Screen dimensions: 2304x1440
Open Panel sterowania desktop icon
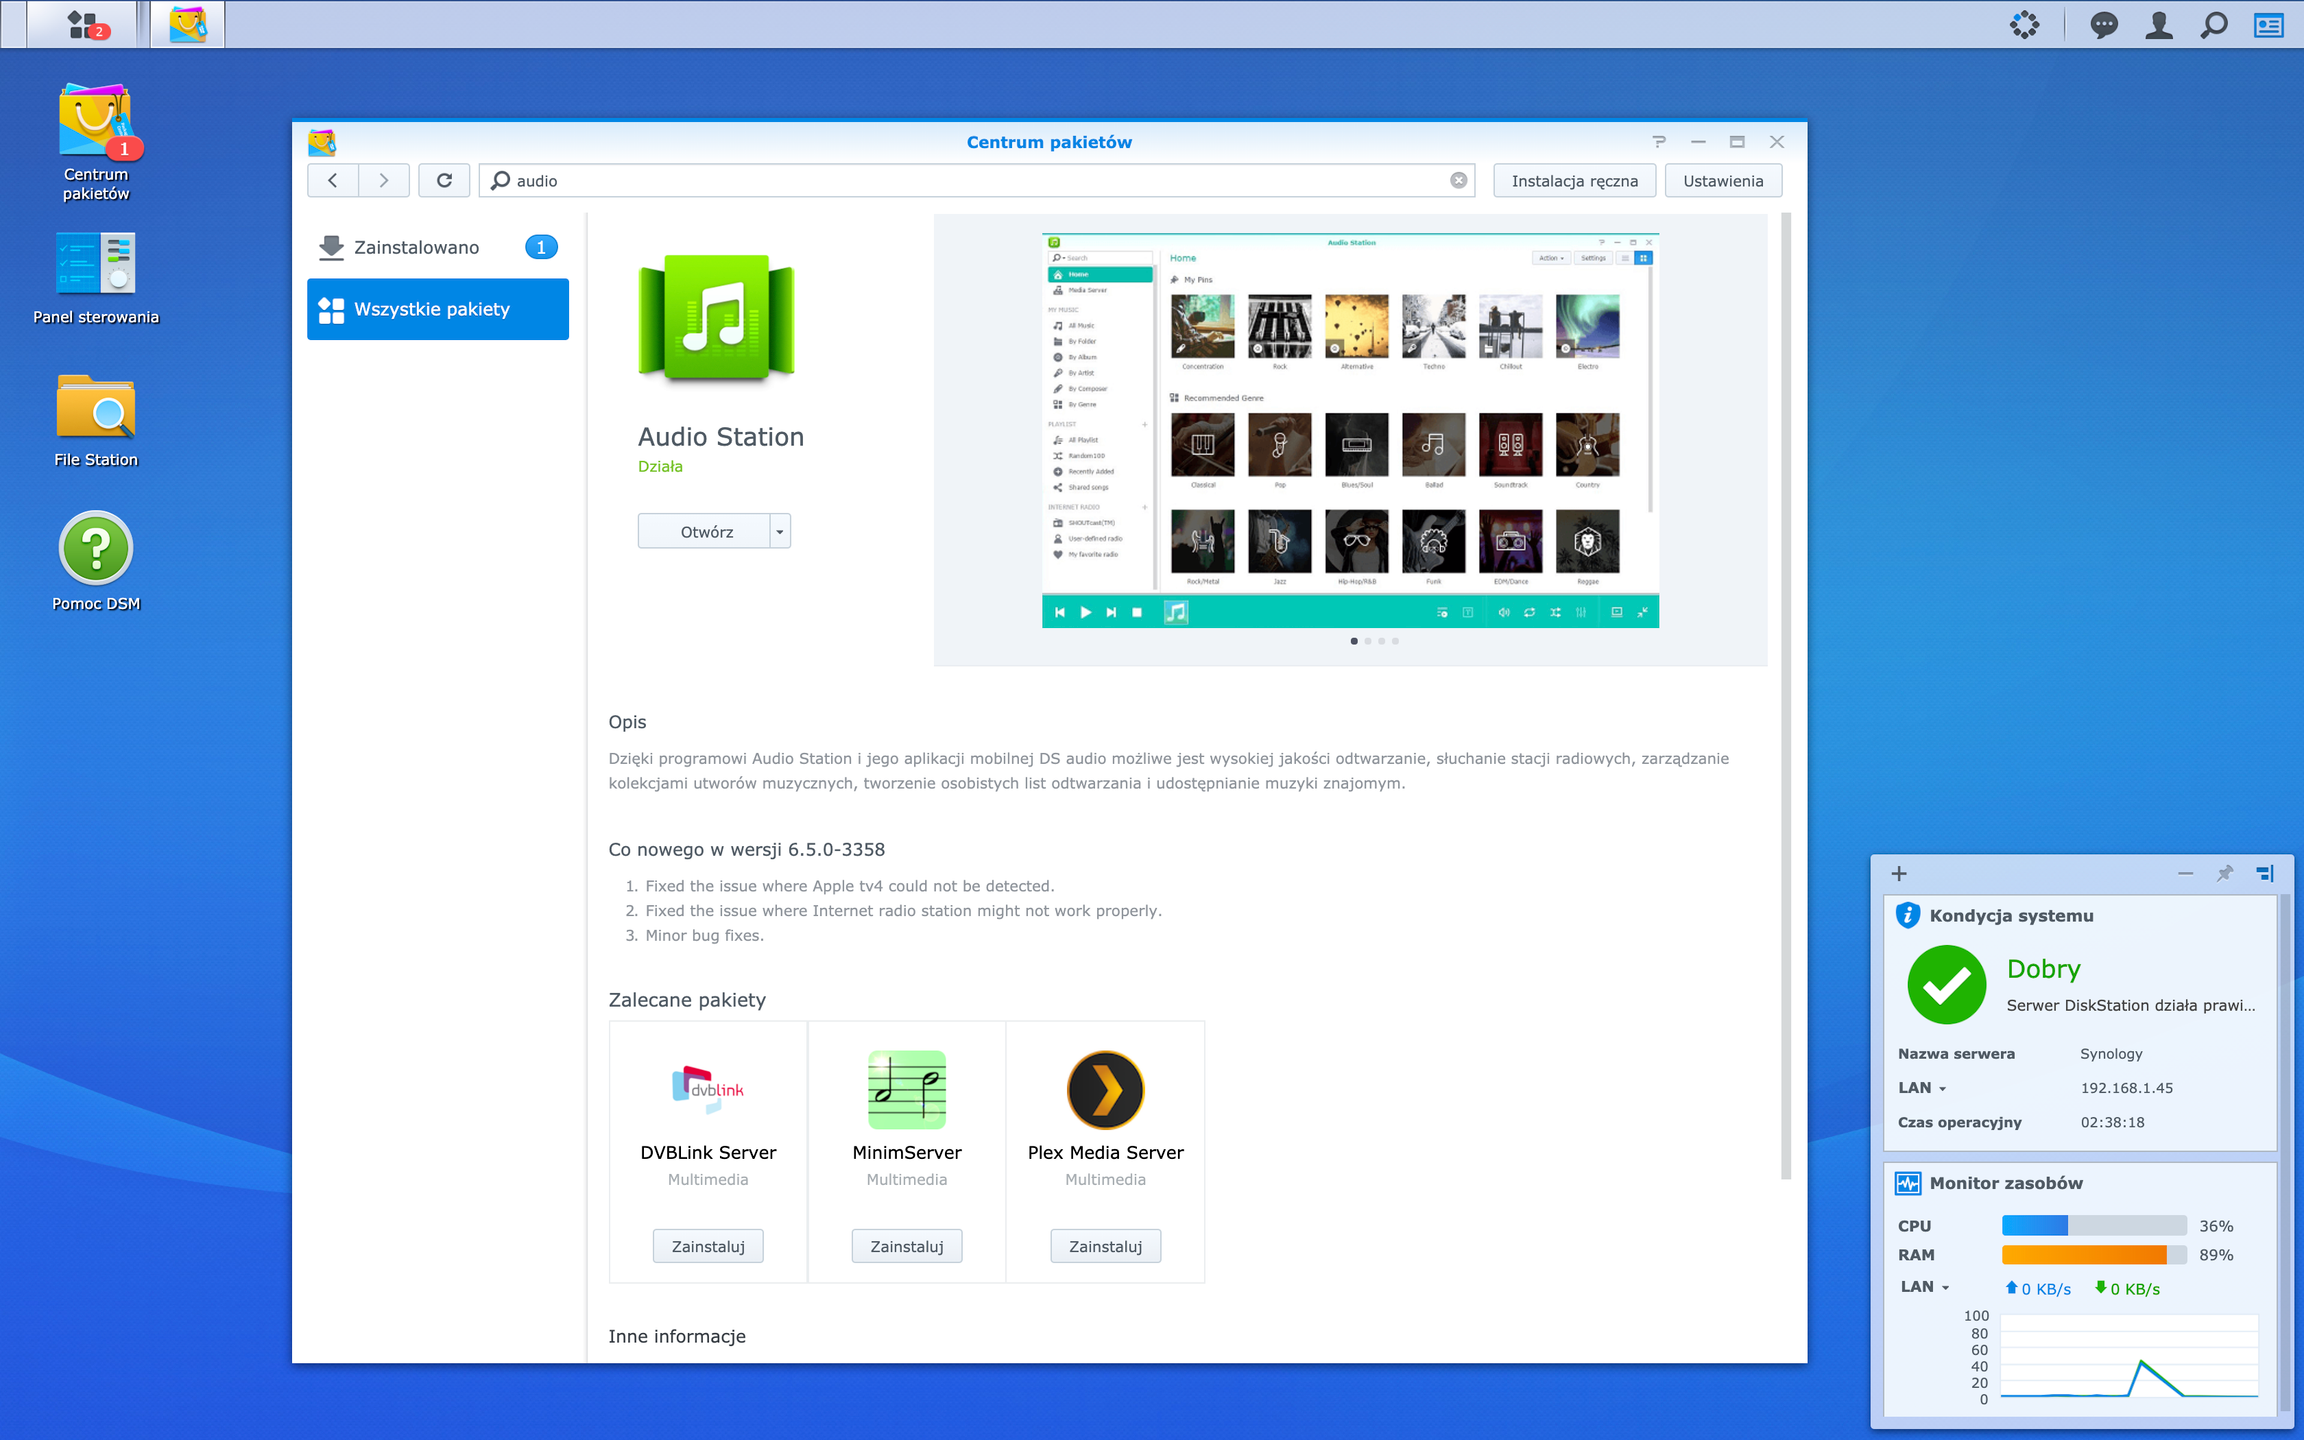pyautogui.click(x=96, y=279)
